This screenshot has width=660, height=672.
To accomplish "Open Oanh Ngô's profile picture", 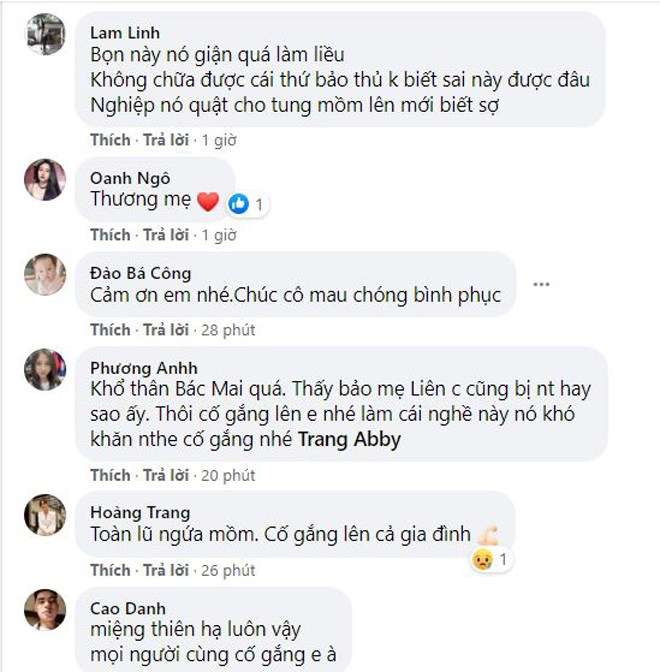I will [x=45, y=179].
